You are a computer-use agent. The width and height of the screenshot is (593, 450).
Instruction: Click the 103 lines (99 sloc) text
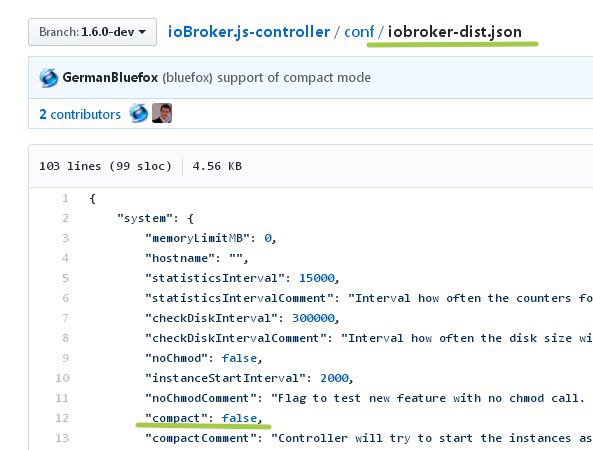[105, 166]
